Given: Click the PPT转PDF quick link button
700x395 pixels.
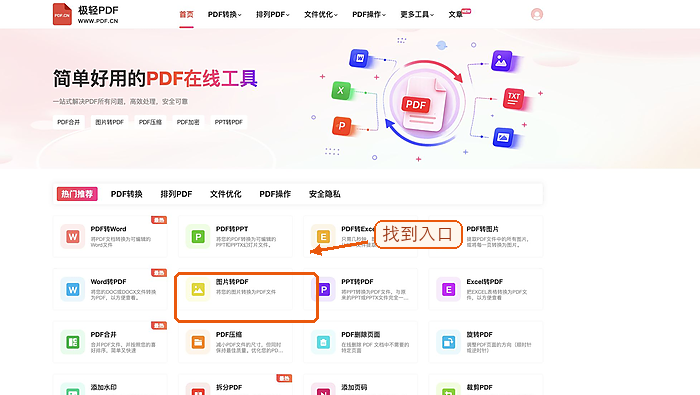Looking at the screenshot, I should tap(229, 122).
